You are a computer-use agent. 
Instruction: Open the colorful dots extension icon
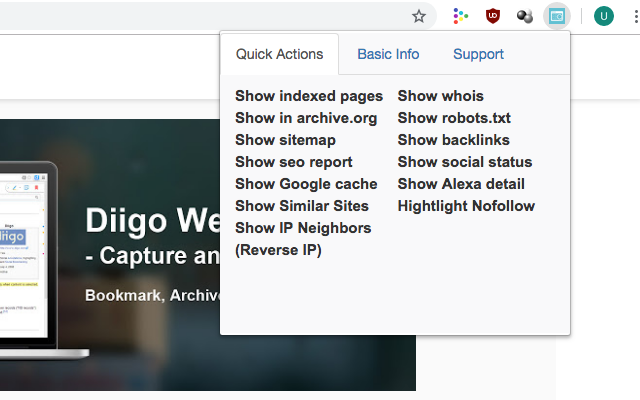click(460, 16)
